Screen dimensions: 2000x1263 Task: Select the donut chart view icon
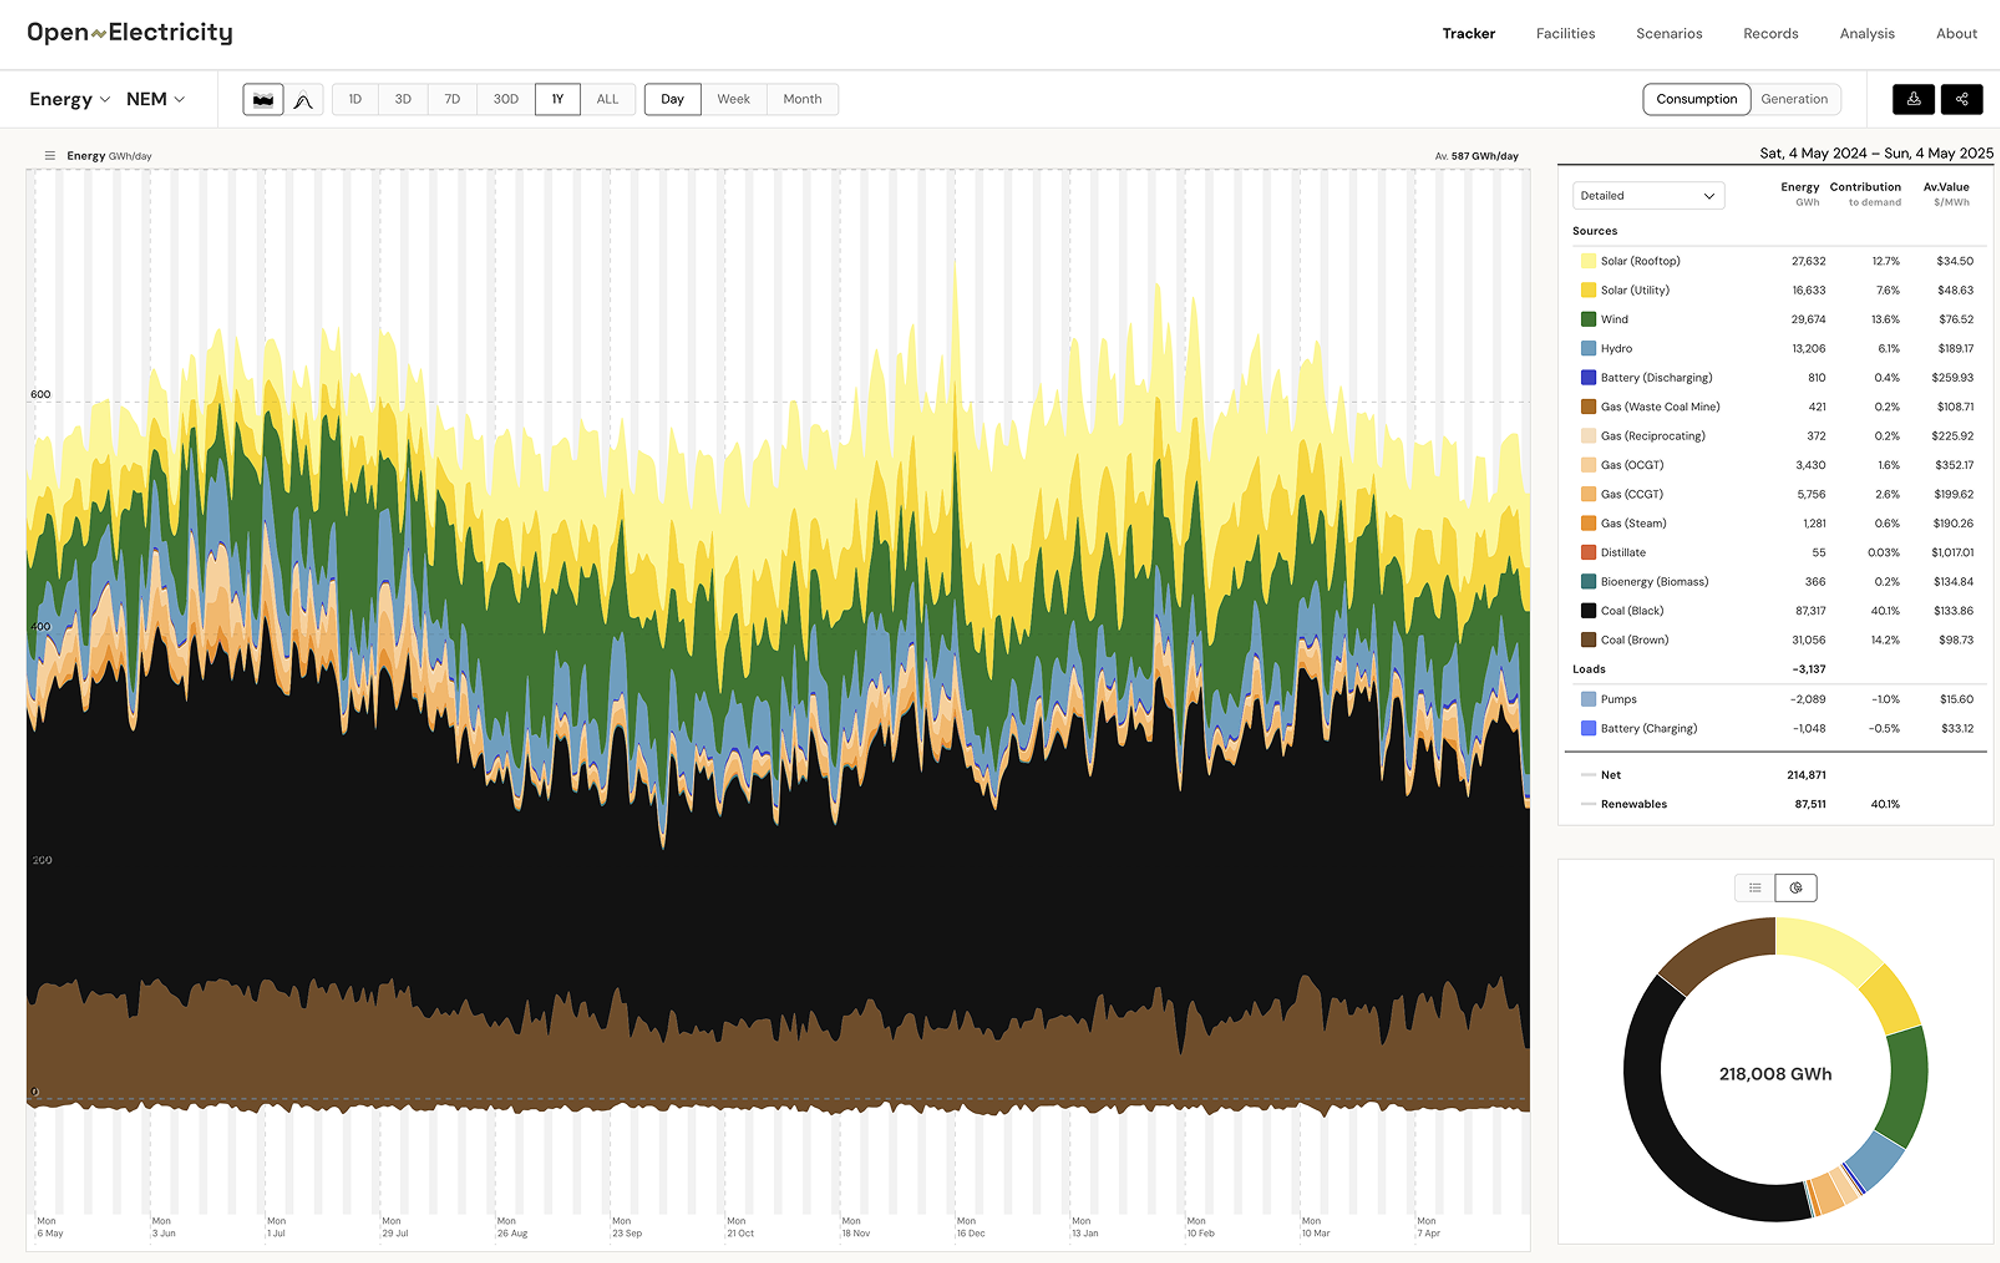[x=1796, y=888]
